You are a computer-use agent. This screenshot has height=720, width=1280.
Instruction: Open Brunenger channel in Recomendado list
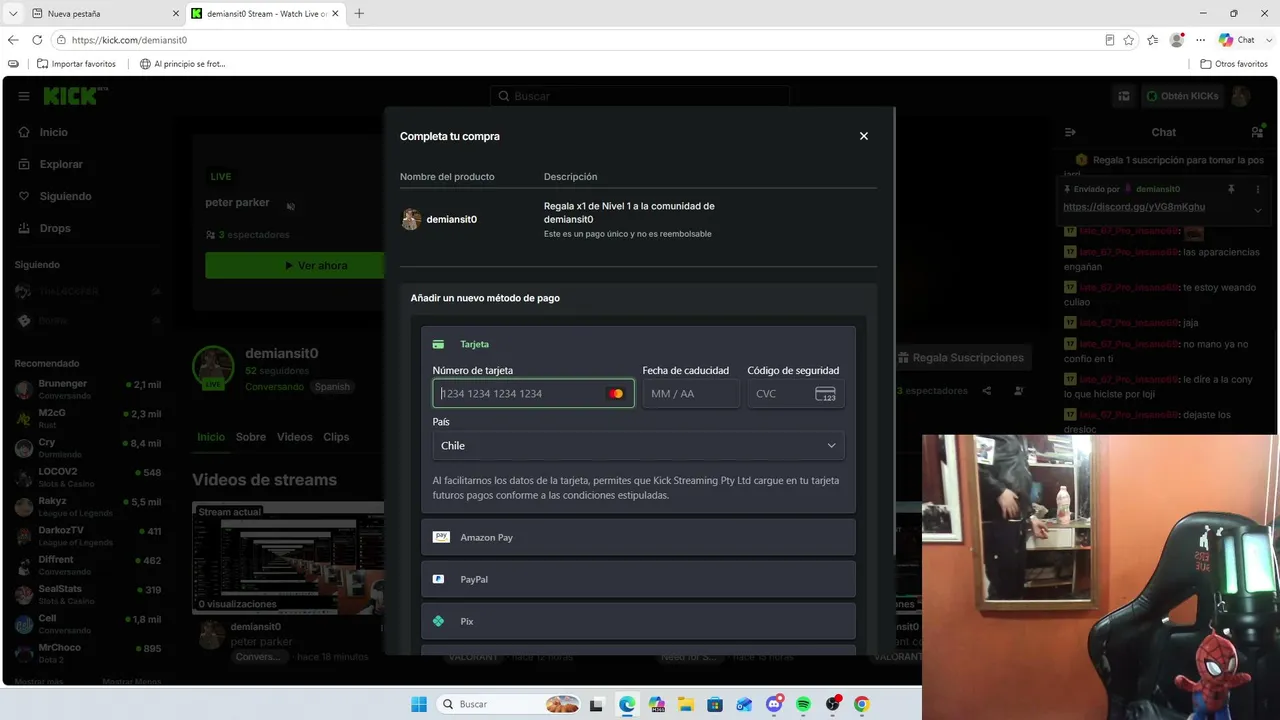pos(88,389)
